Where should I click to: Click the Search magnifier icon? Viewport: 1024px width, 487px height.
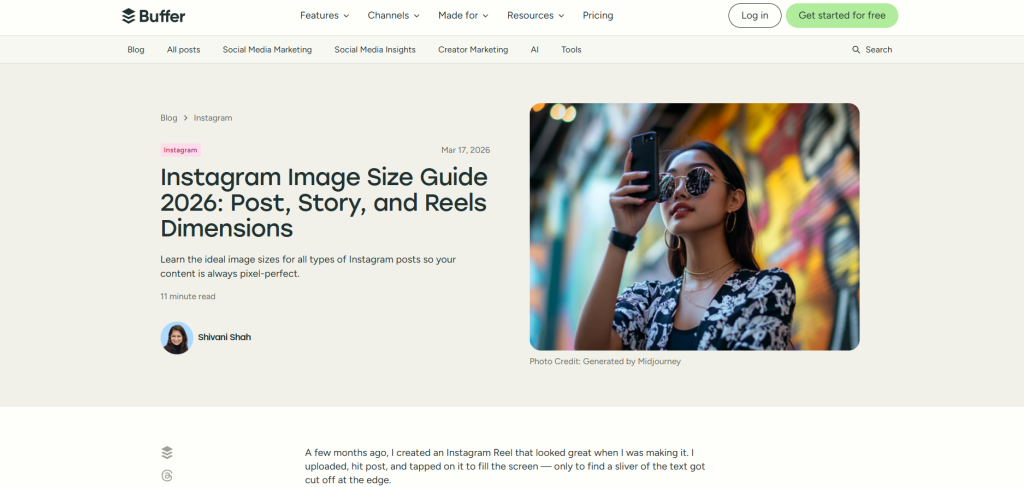[856, 50]
